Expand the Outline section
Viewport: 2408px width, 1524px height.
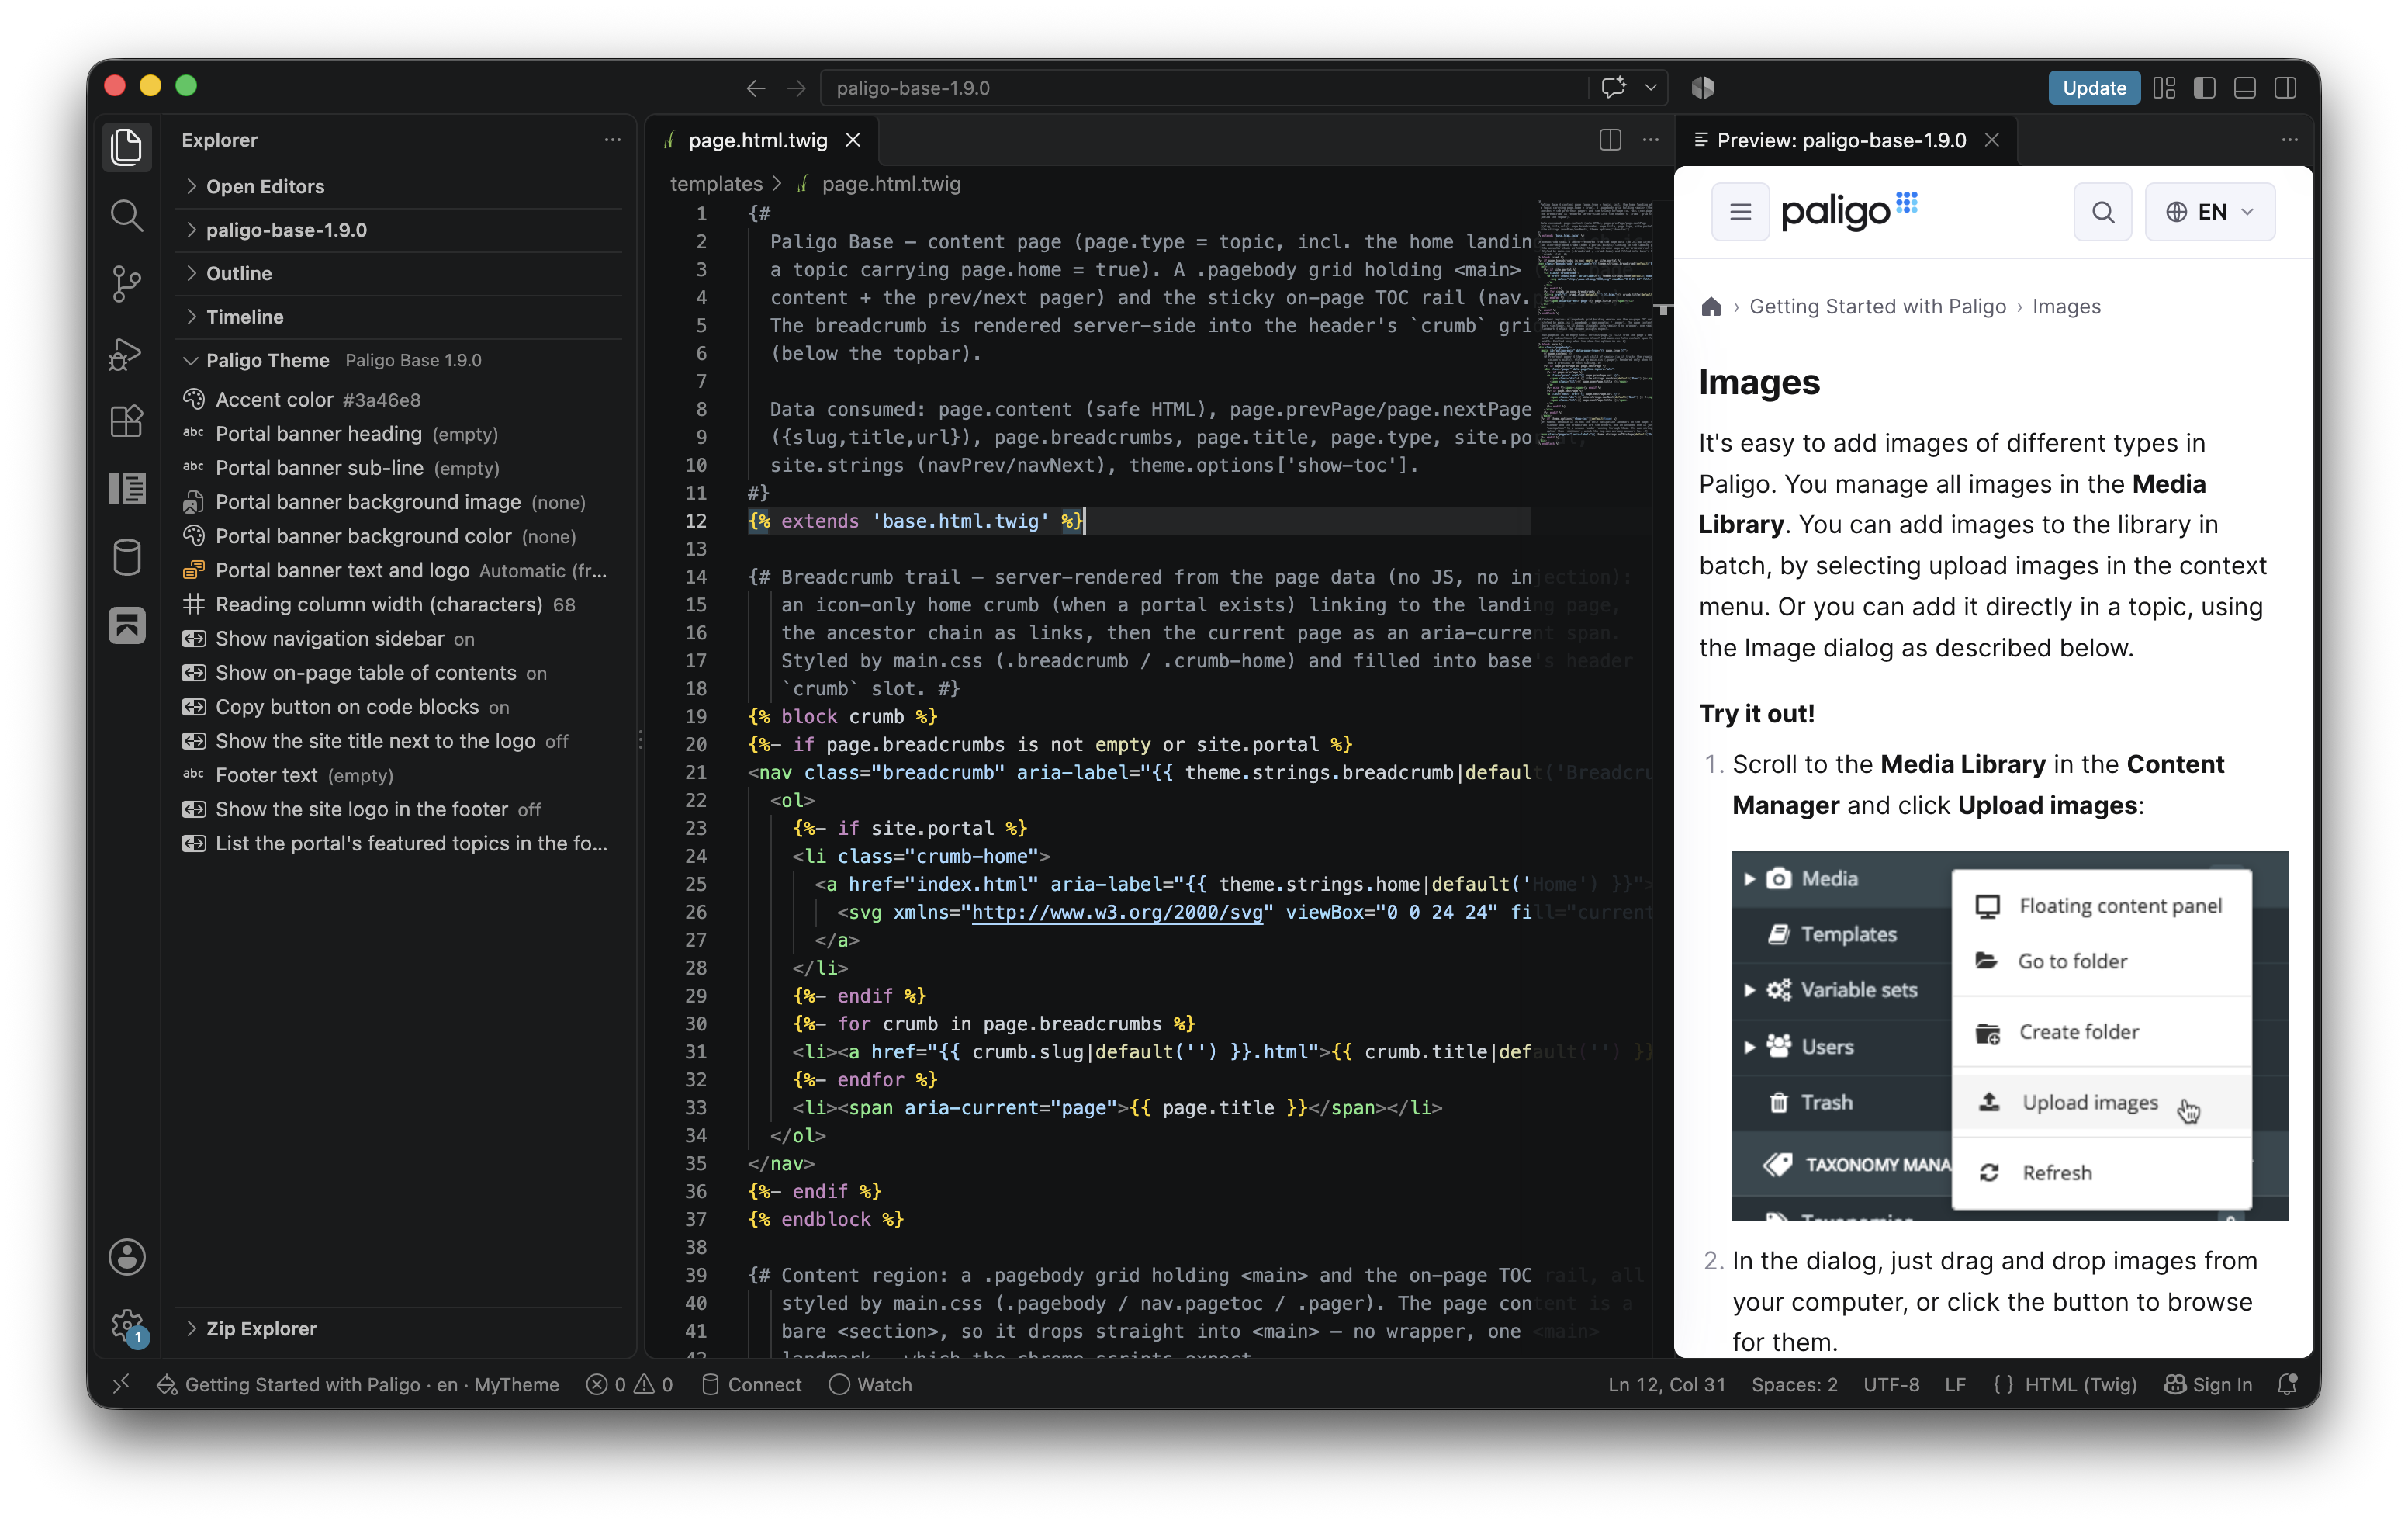(x=400, y=273)
